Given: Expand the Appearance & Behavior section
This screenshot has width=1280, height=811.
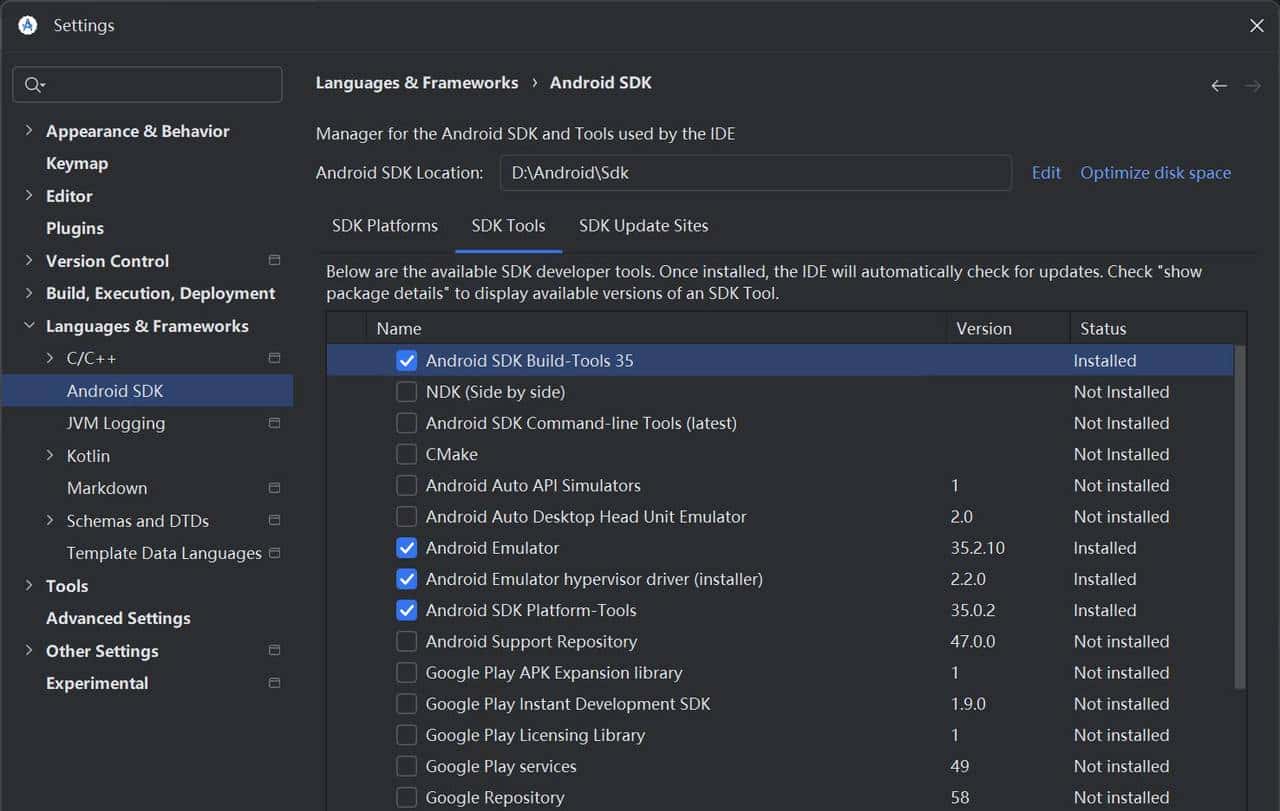Looking at the screenshot, I should coord(28,131).
